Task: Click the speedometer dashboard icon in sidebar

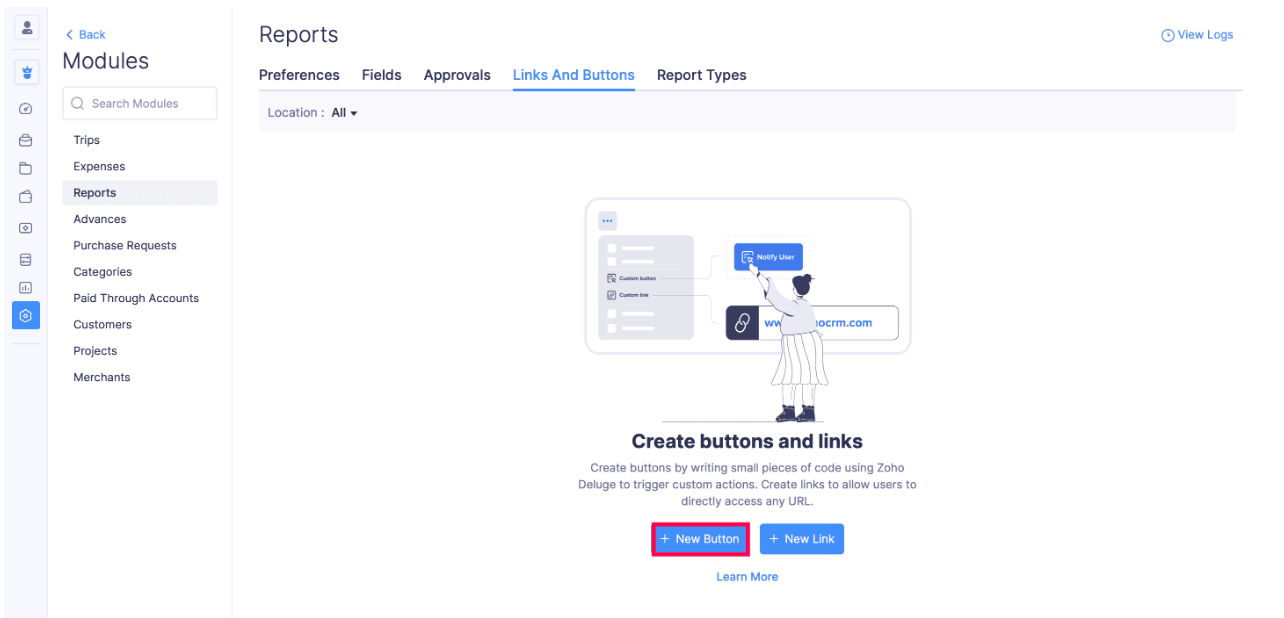Action: coord(26,108)
